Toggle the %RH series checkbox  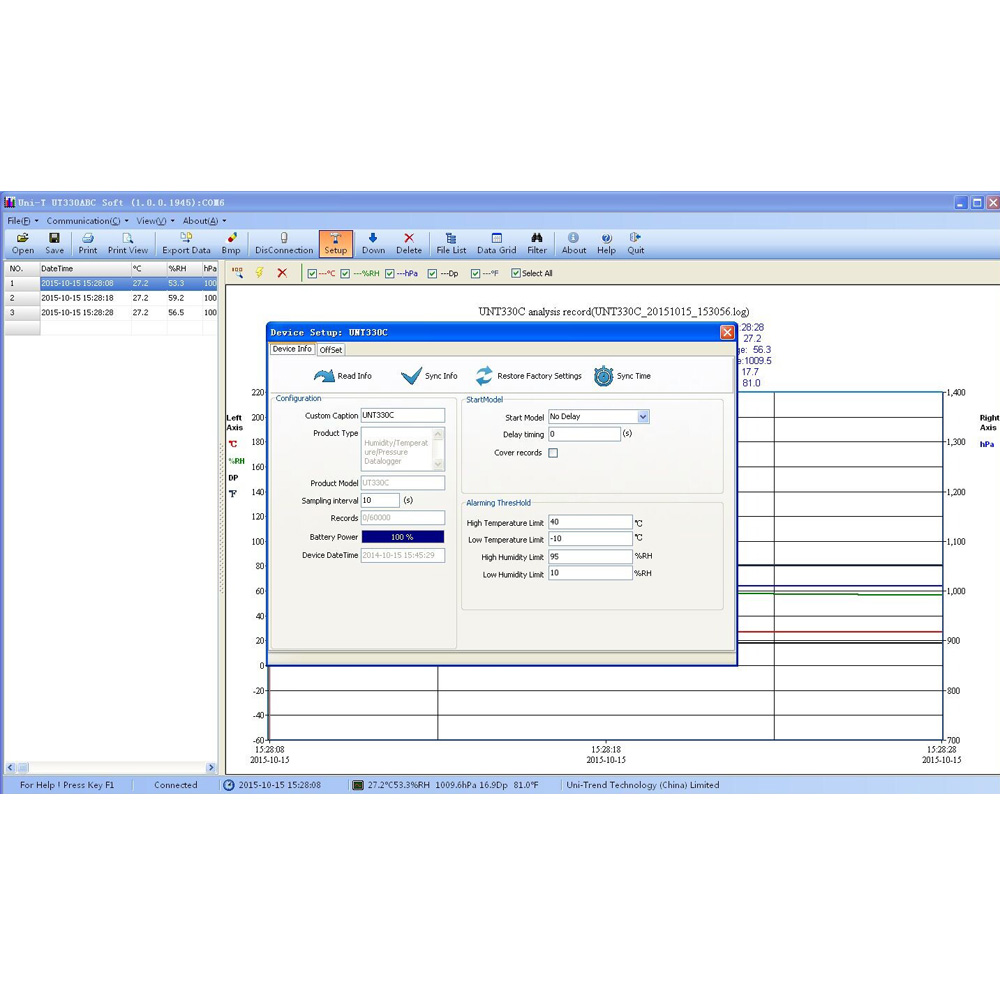click(x=345, y=273)
